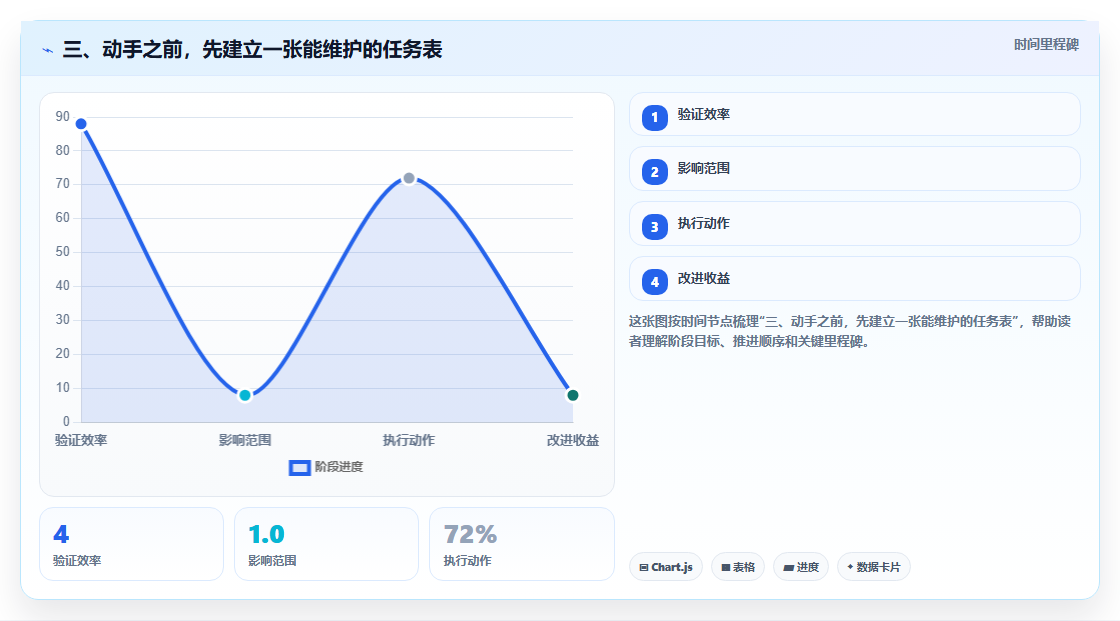This screenshot has width=1120, height=621.
Task: Click the 时间里程碑 label in the header
Action: coord(1046,44)
